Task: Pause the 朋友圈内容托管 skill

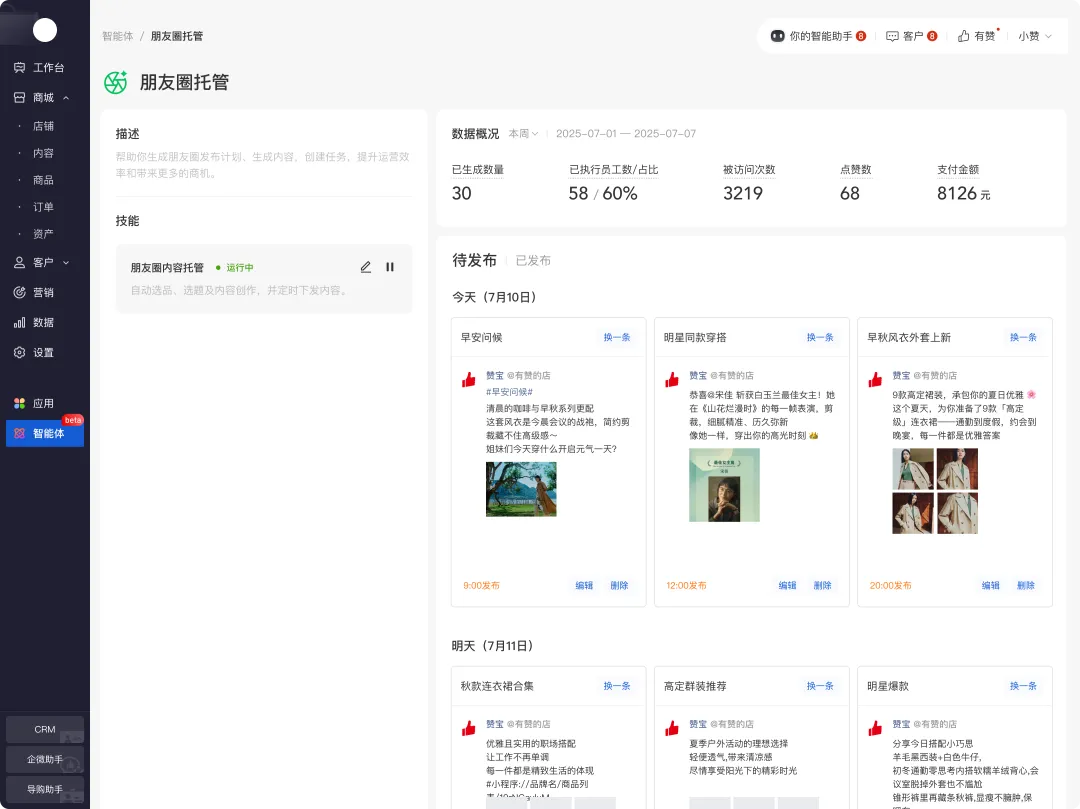Action: [x=390, y=267]
